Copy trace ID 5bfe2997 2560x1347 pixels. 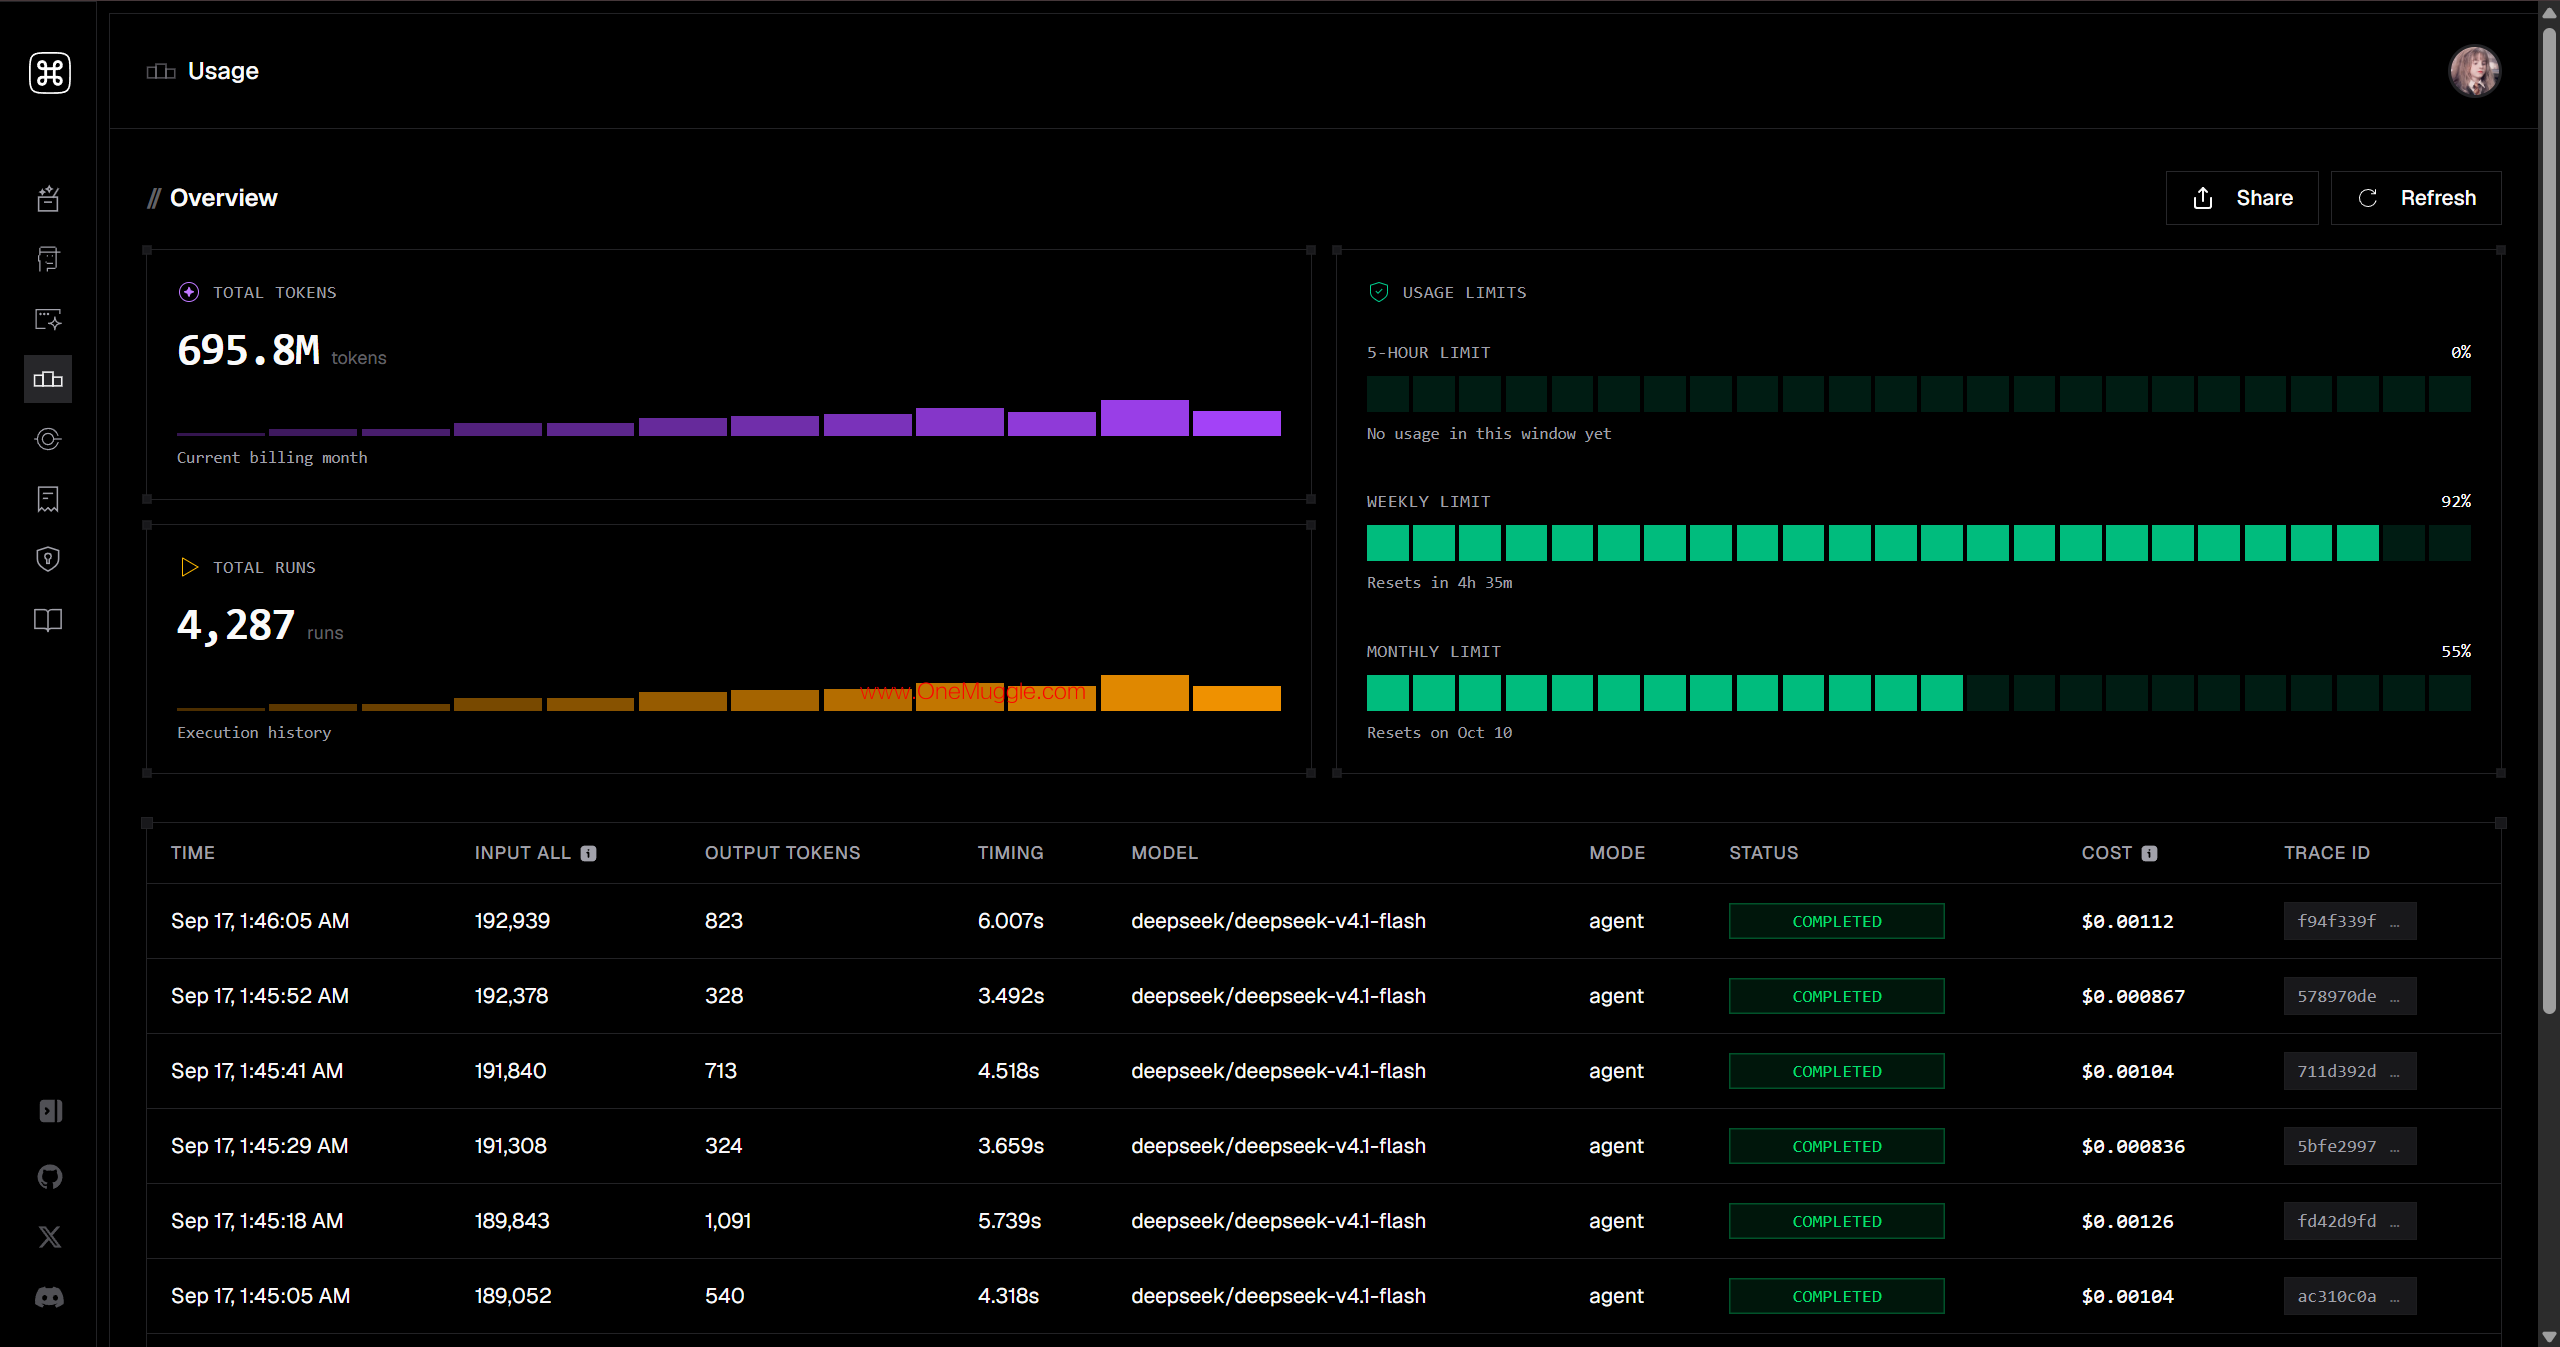2349,1146
